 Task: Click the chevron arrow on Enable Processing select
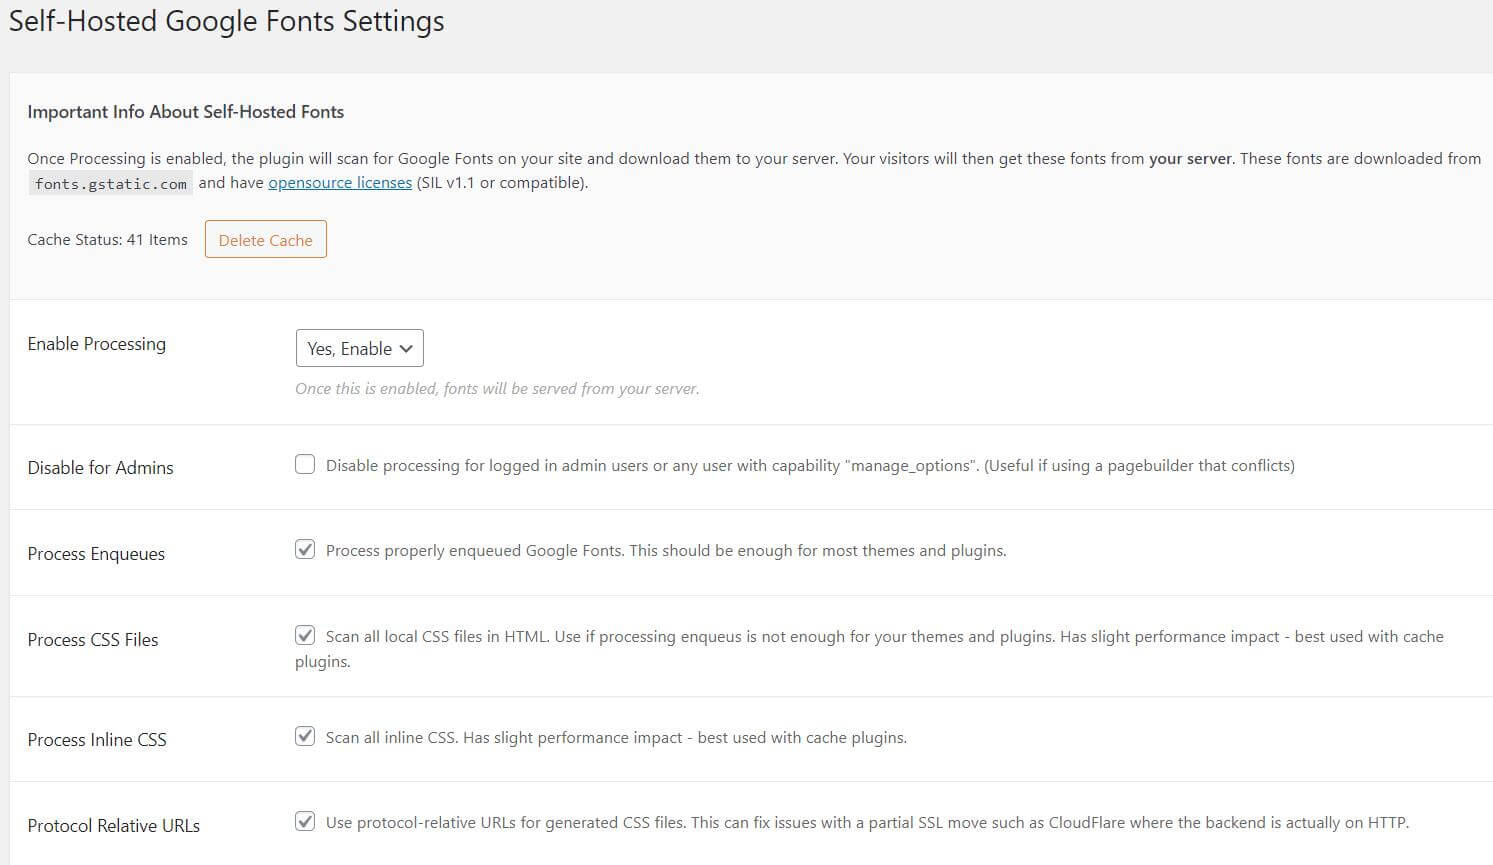(x=406, y=348)
